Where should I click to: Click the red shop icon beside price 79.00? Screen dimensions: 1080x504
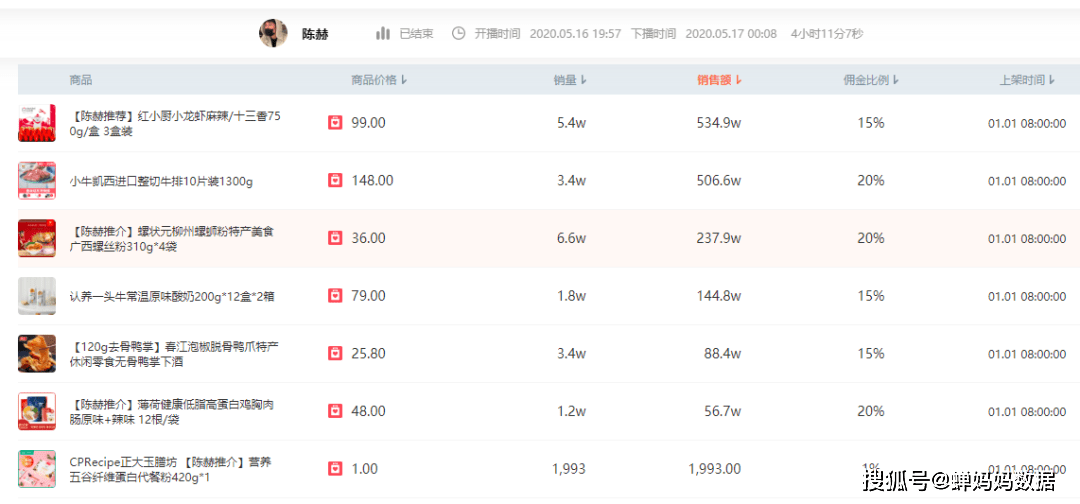335,296
